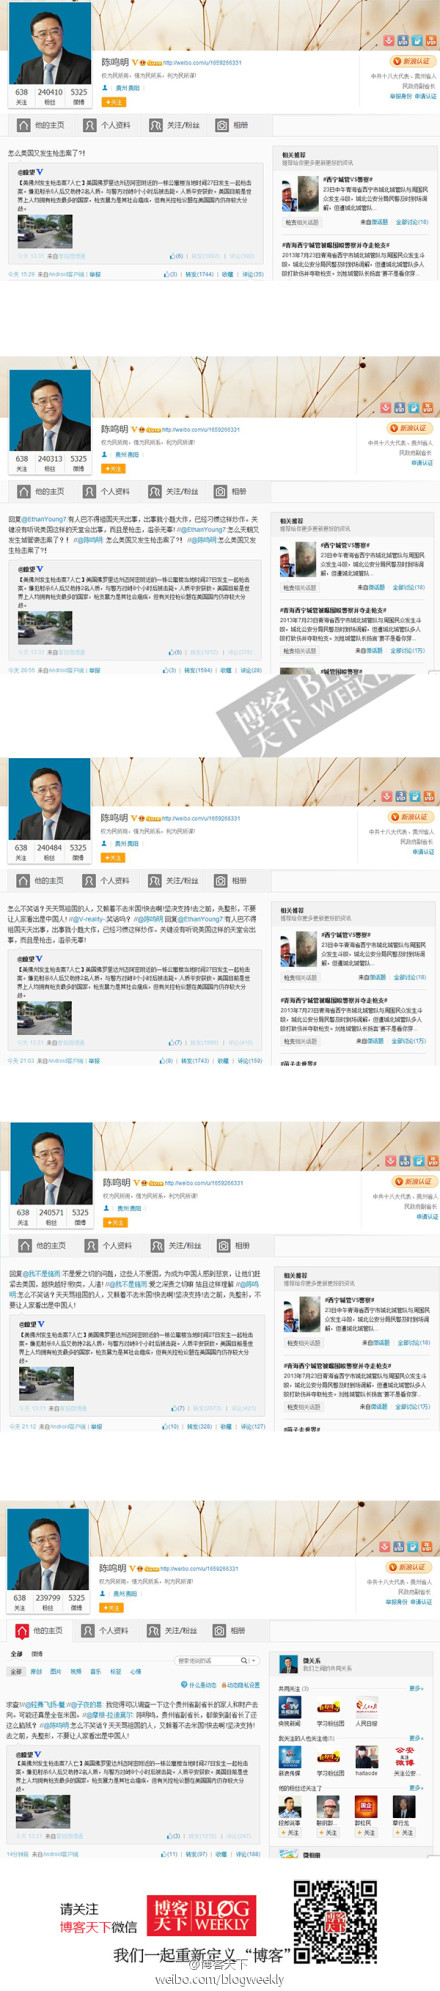440x1991 pixels.
Task: Select 音乐 filter in the 239799 fans screenshot
Action: tap(96, 1672)
